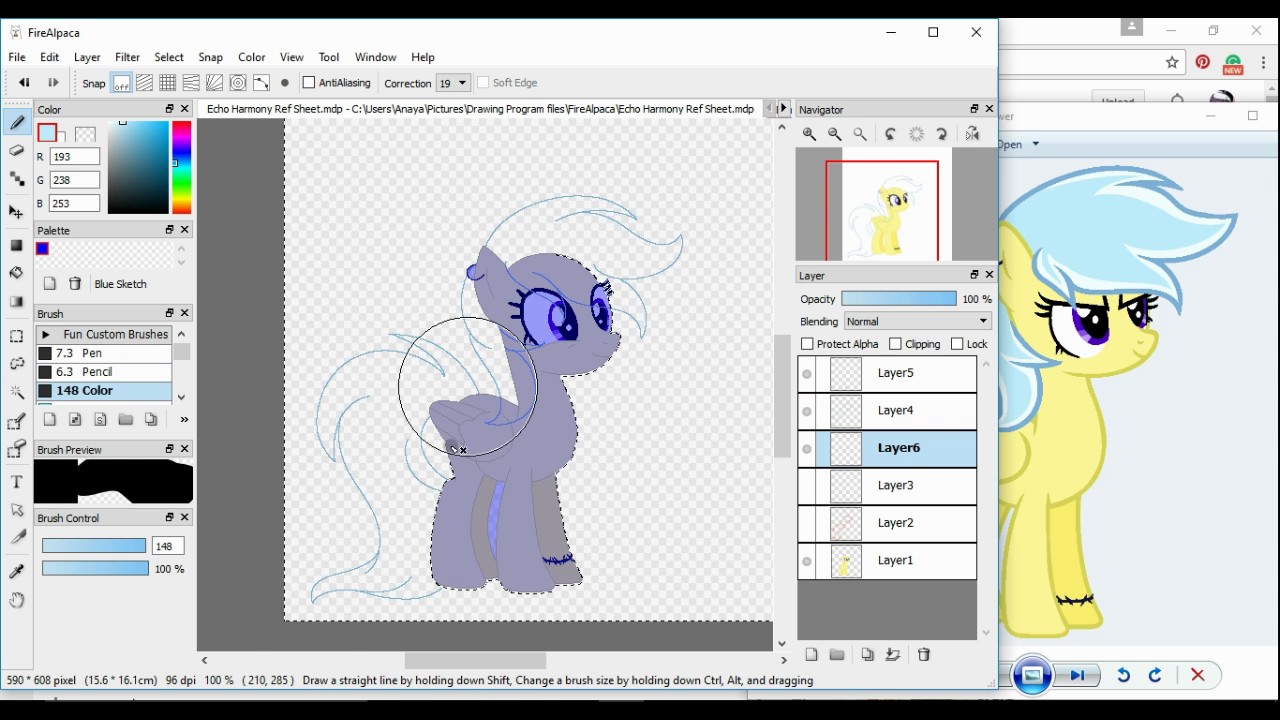Rotate canvas right in Navigator
The height and width of the screenshot is (720, 1280).
tap(942, 134)
